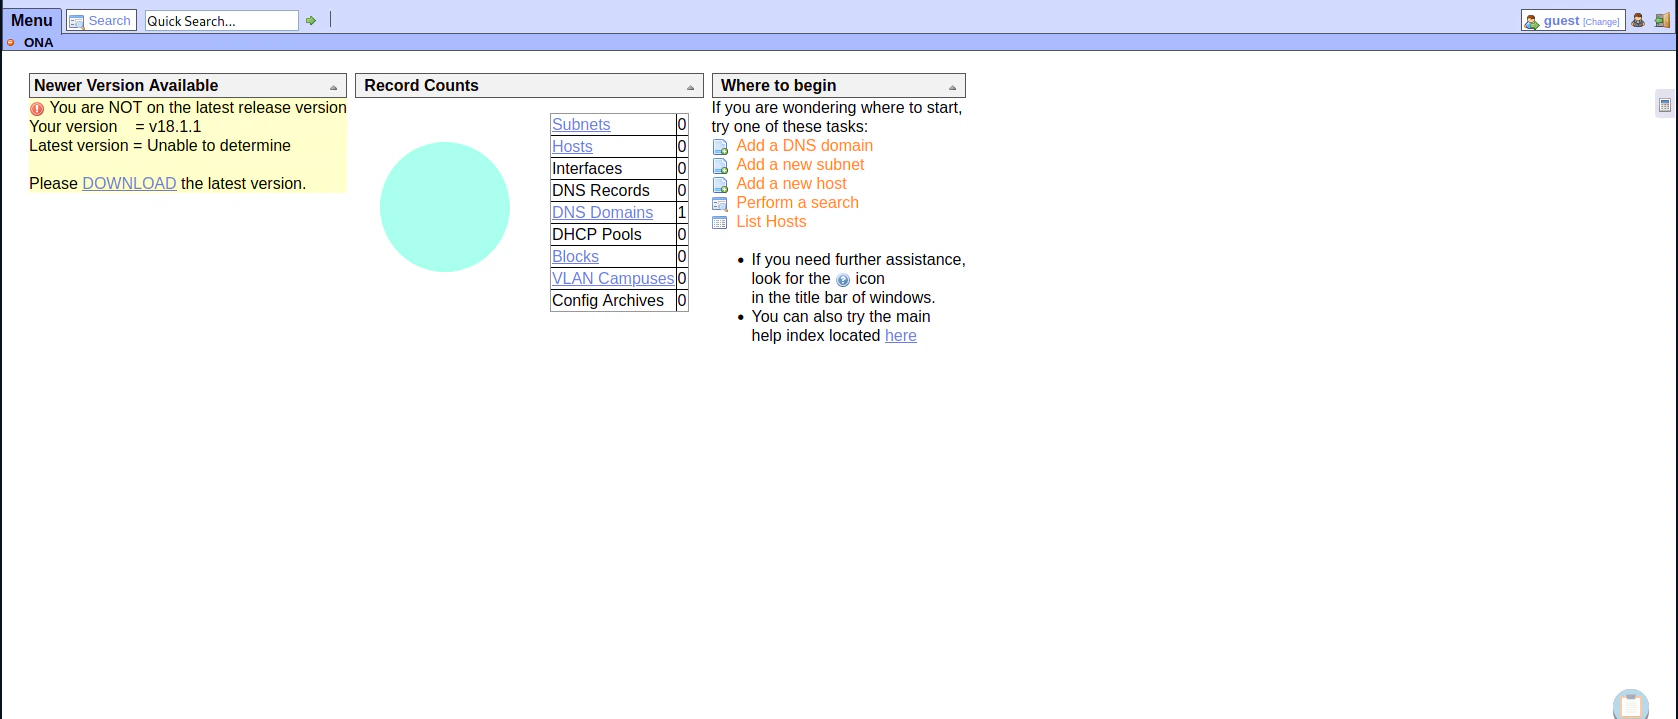Screen dimensions: 1678x719
Task: Select the Add a new subnet task
Action: click(800, 164)
